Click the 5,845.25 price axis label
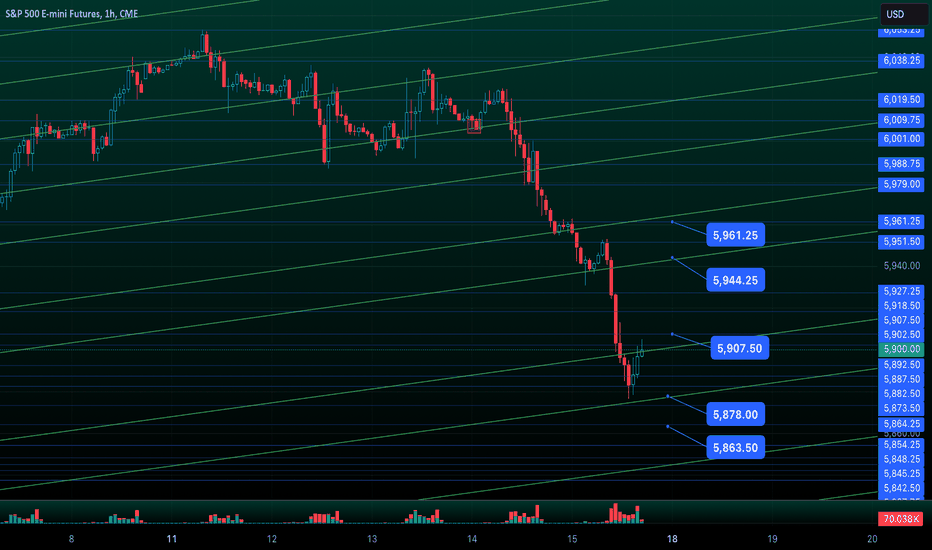Viewport: 932px width, 550px height. (x=901, y=474)
